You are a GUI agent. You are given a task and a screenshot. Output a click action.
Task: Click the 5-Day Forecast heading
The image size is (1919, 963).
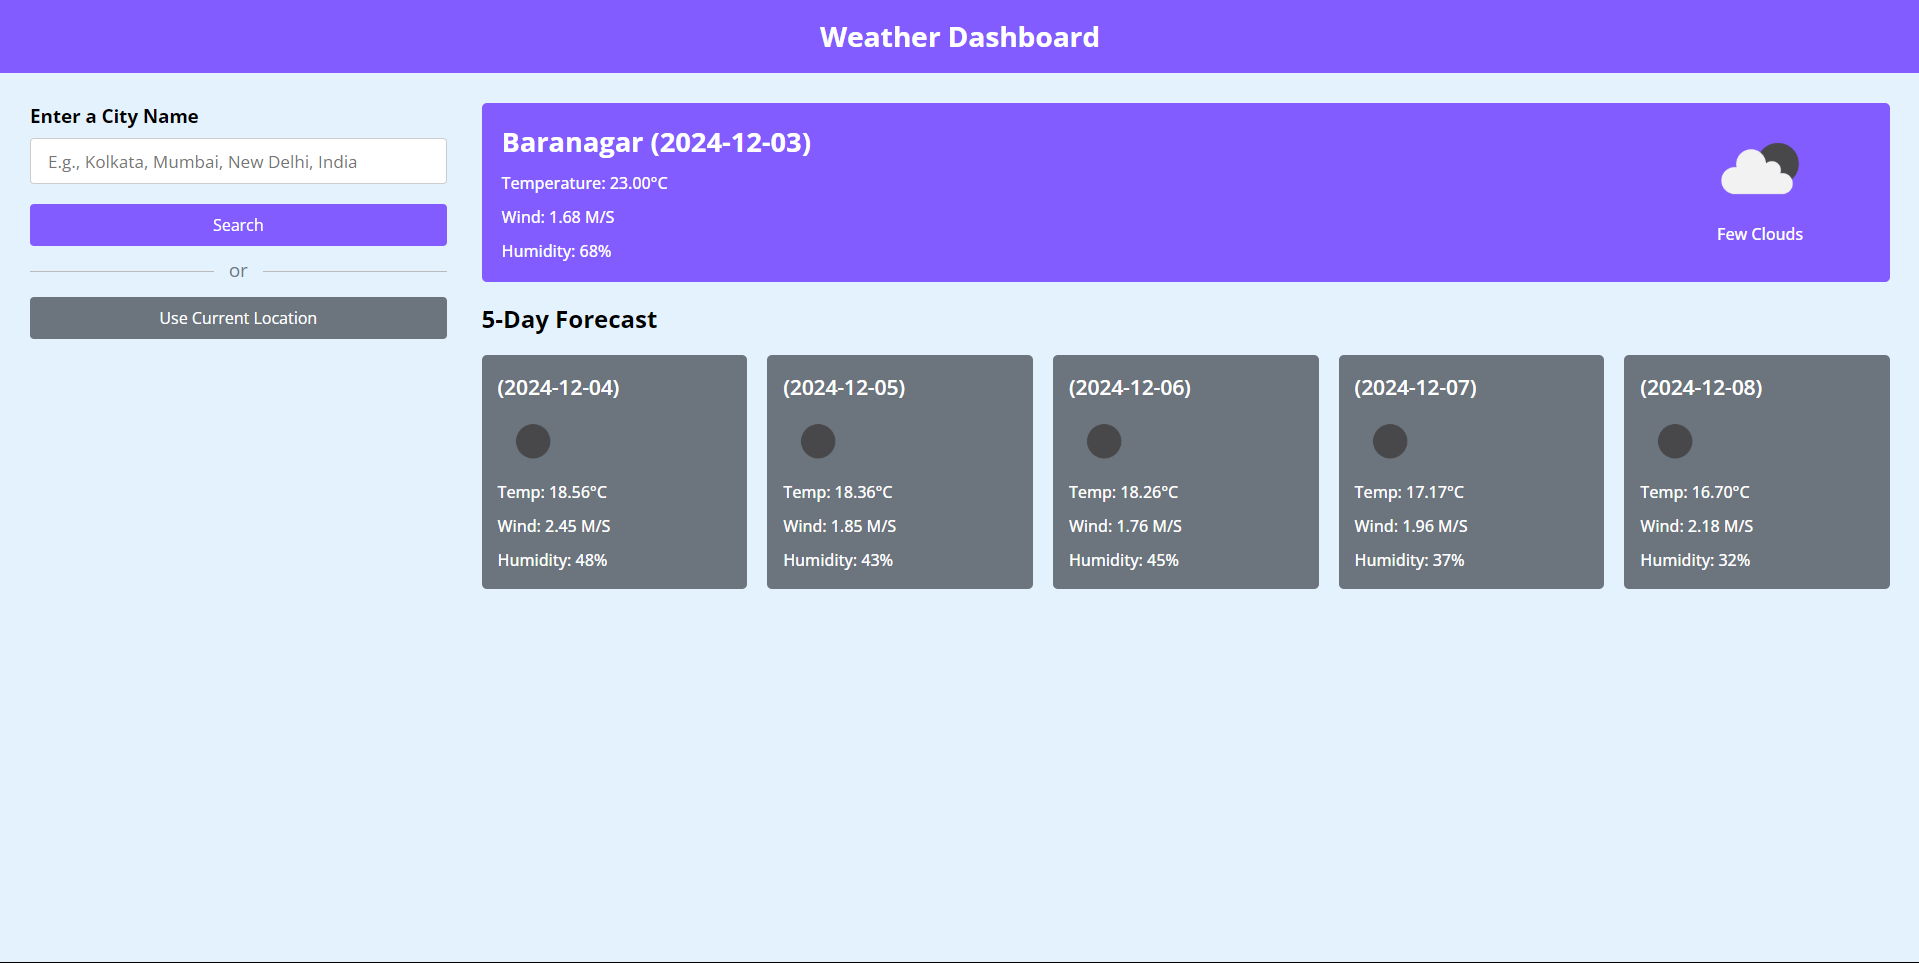(x=569, y=320)
